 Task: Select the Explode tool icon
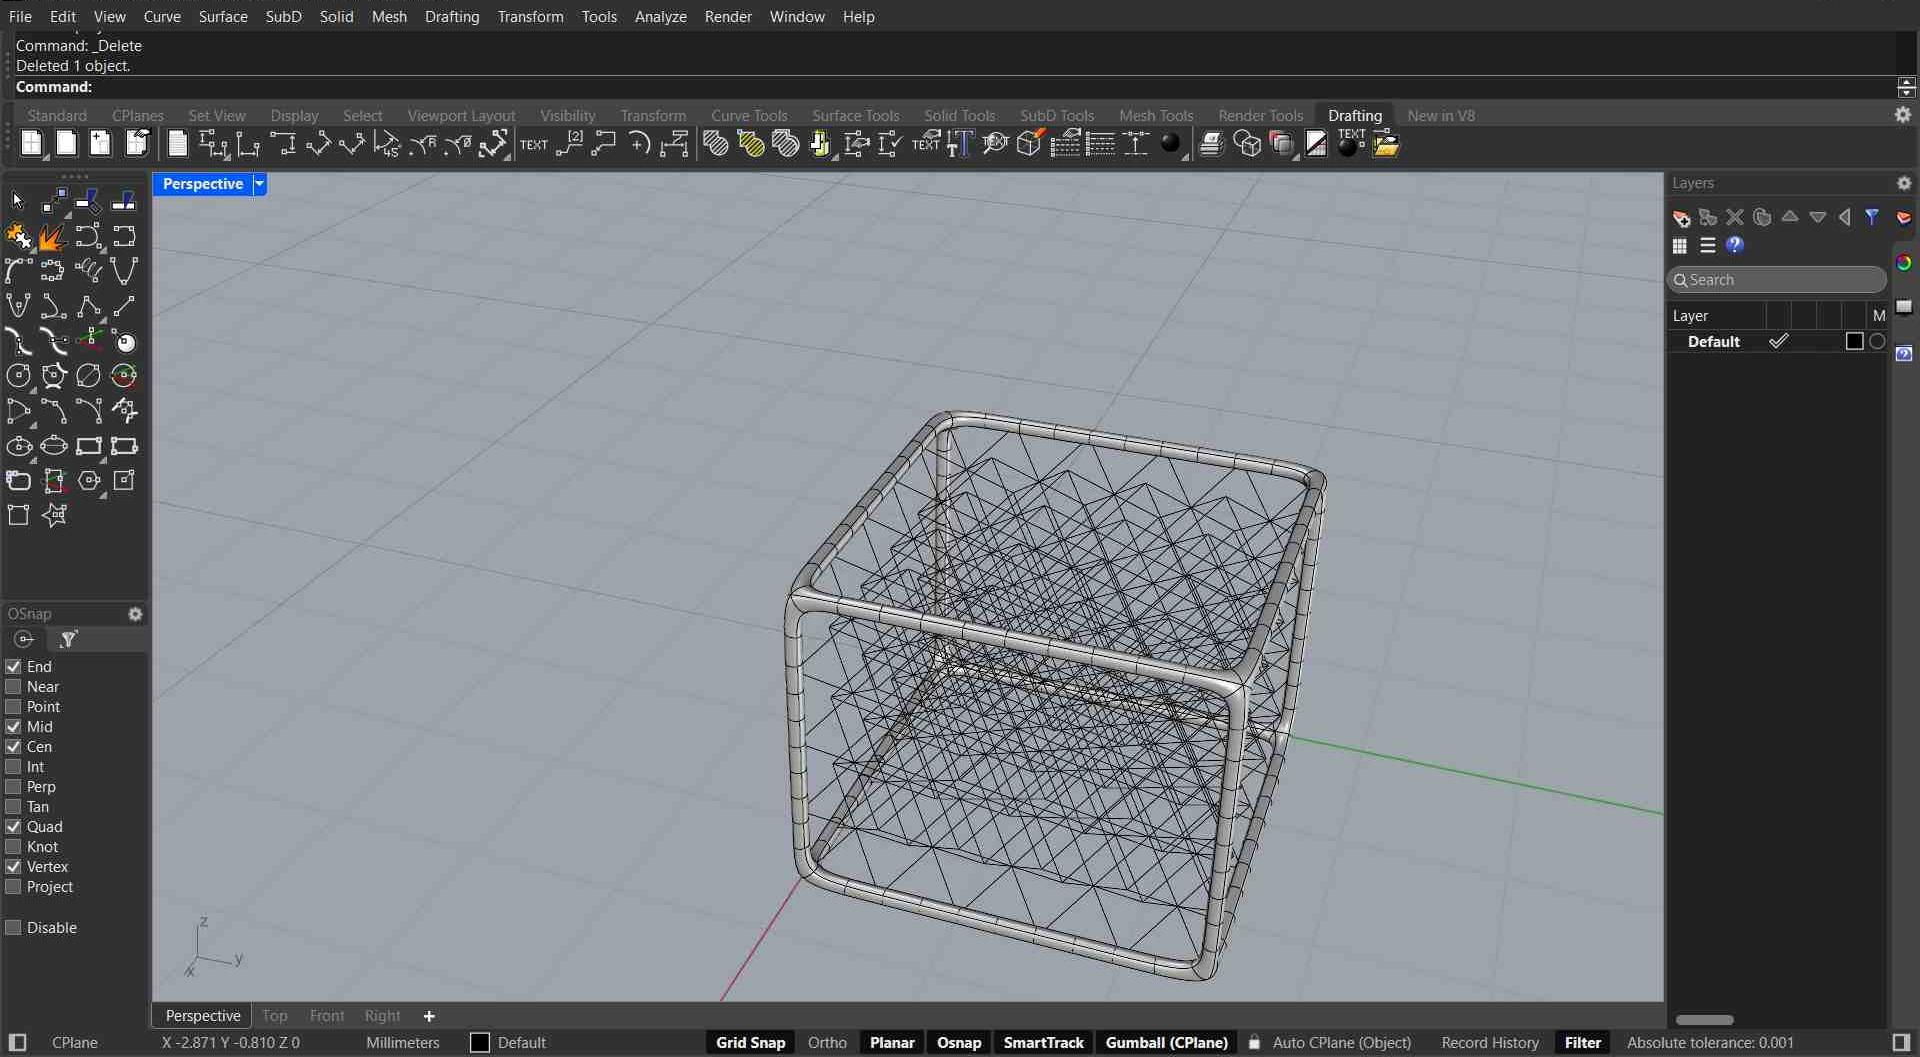pos(52,237)
